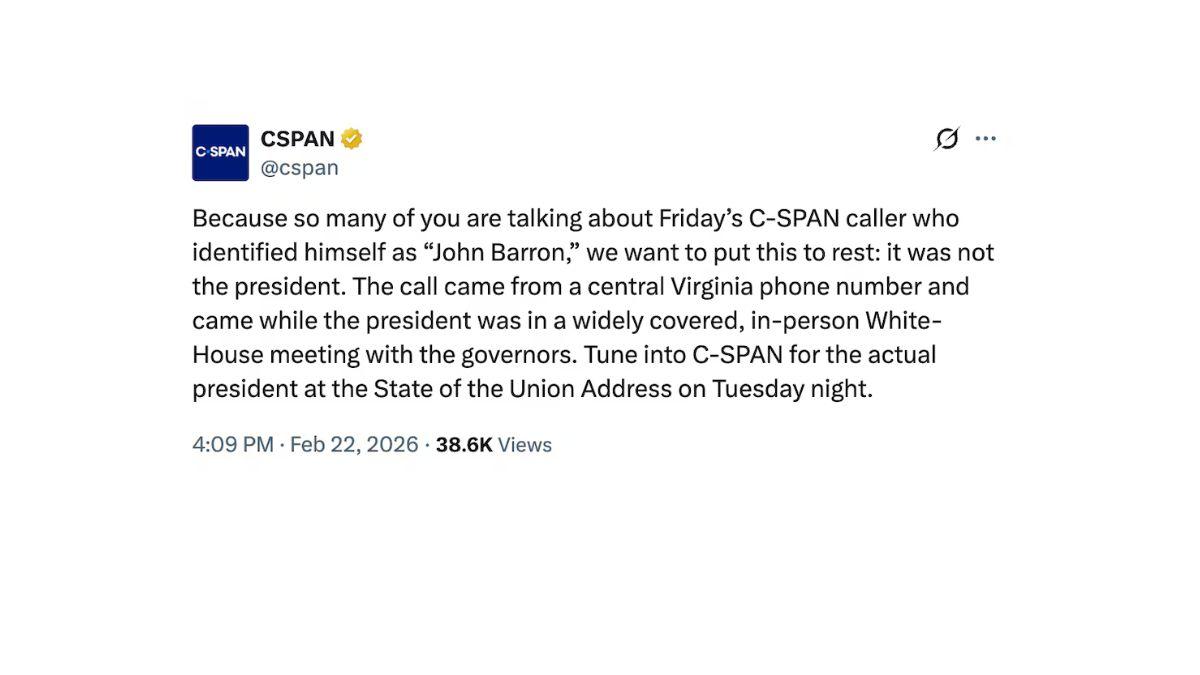The height and width of the screenshot is (675, 1200).
Task: Click the CSPAN display name
Action: click(299, 138)
